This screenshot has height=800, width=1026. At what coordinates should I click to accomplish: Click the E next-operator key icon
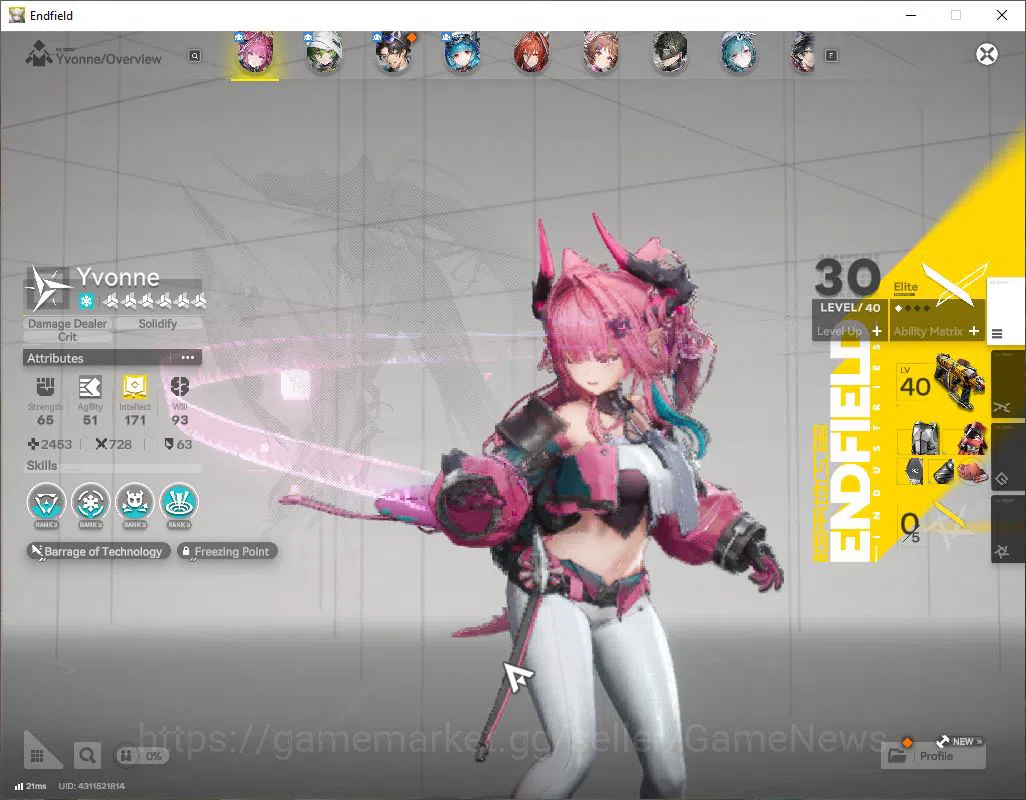pos(831,56)
